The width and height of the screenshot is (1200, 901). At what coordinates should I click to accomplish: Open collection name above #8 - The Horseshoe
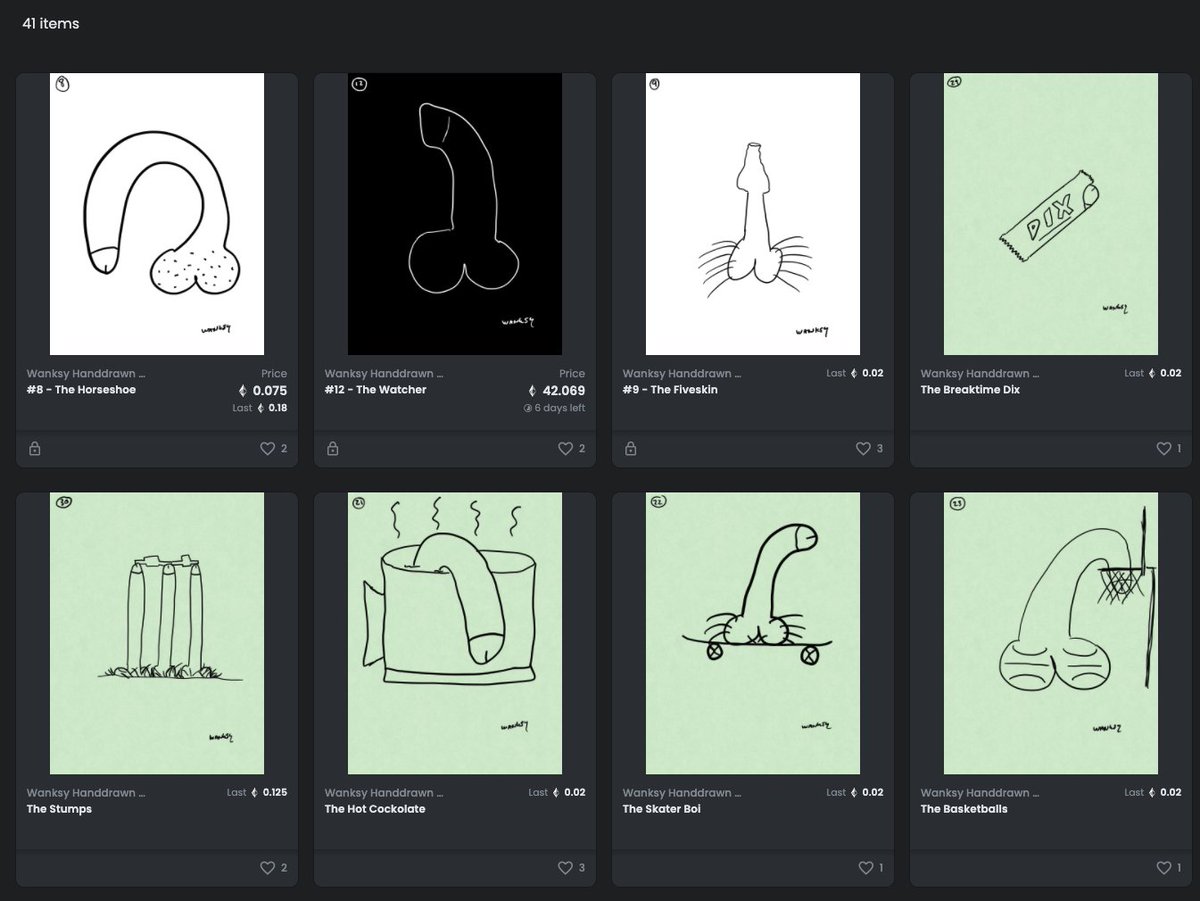86,374
